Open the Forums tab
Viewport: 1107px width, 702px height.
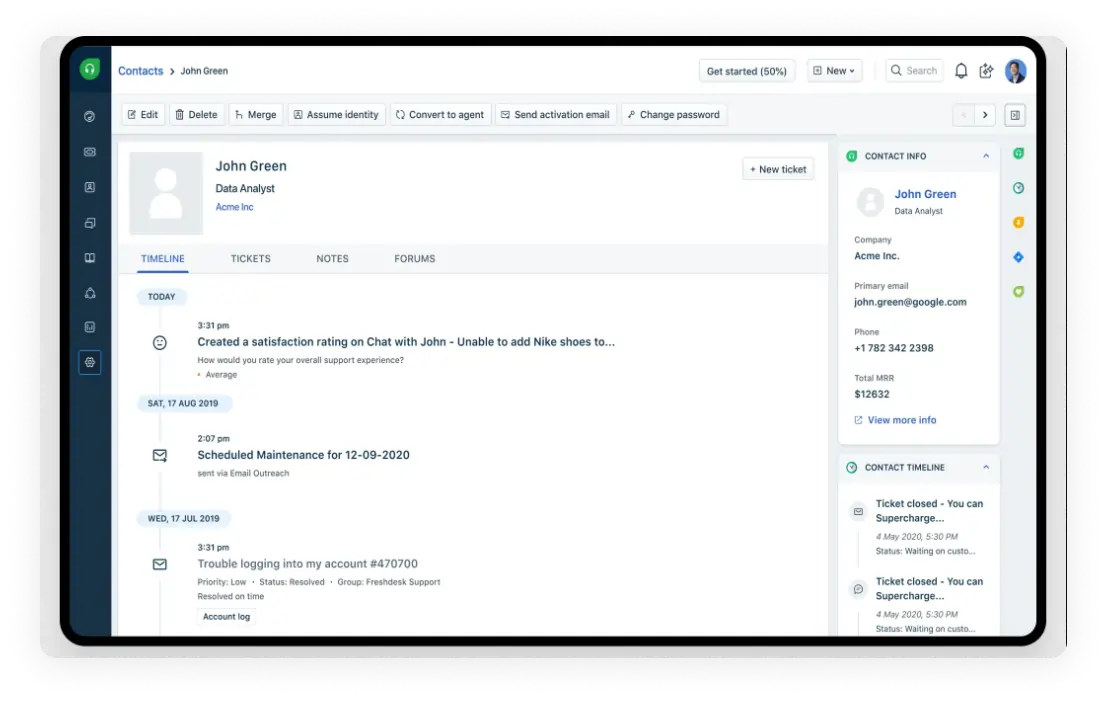414,258
